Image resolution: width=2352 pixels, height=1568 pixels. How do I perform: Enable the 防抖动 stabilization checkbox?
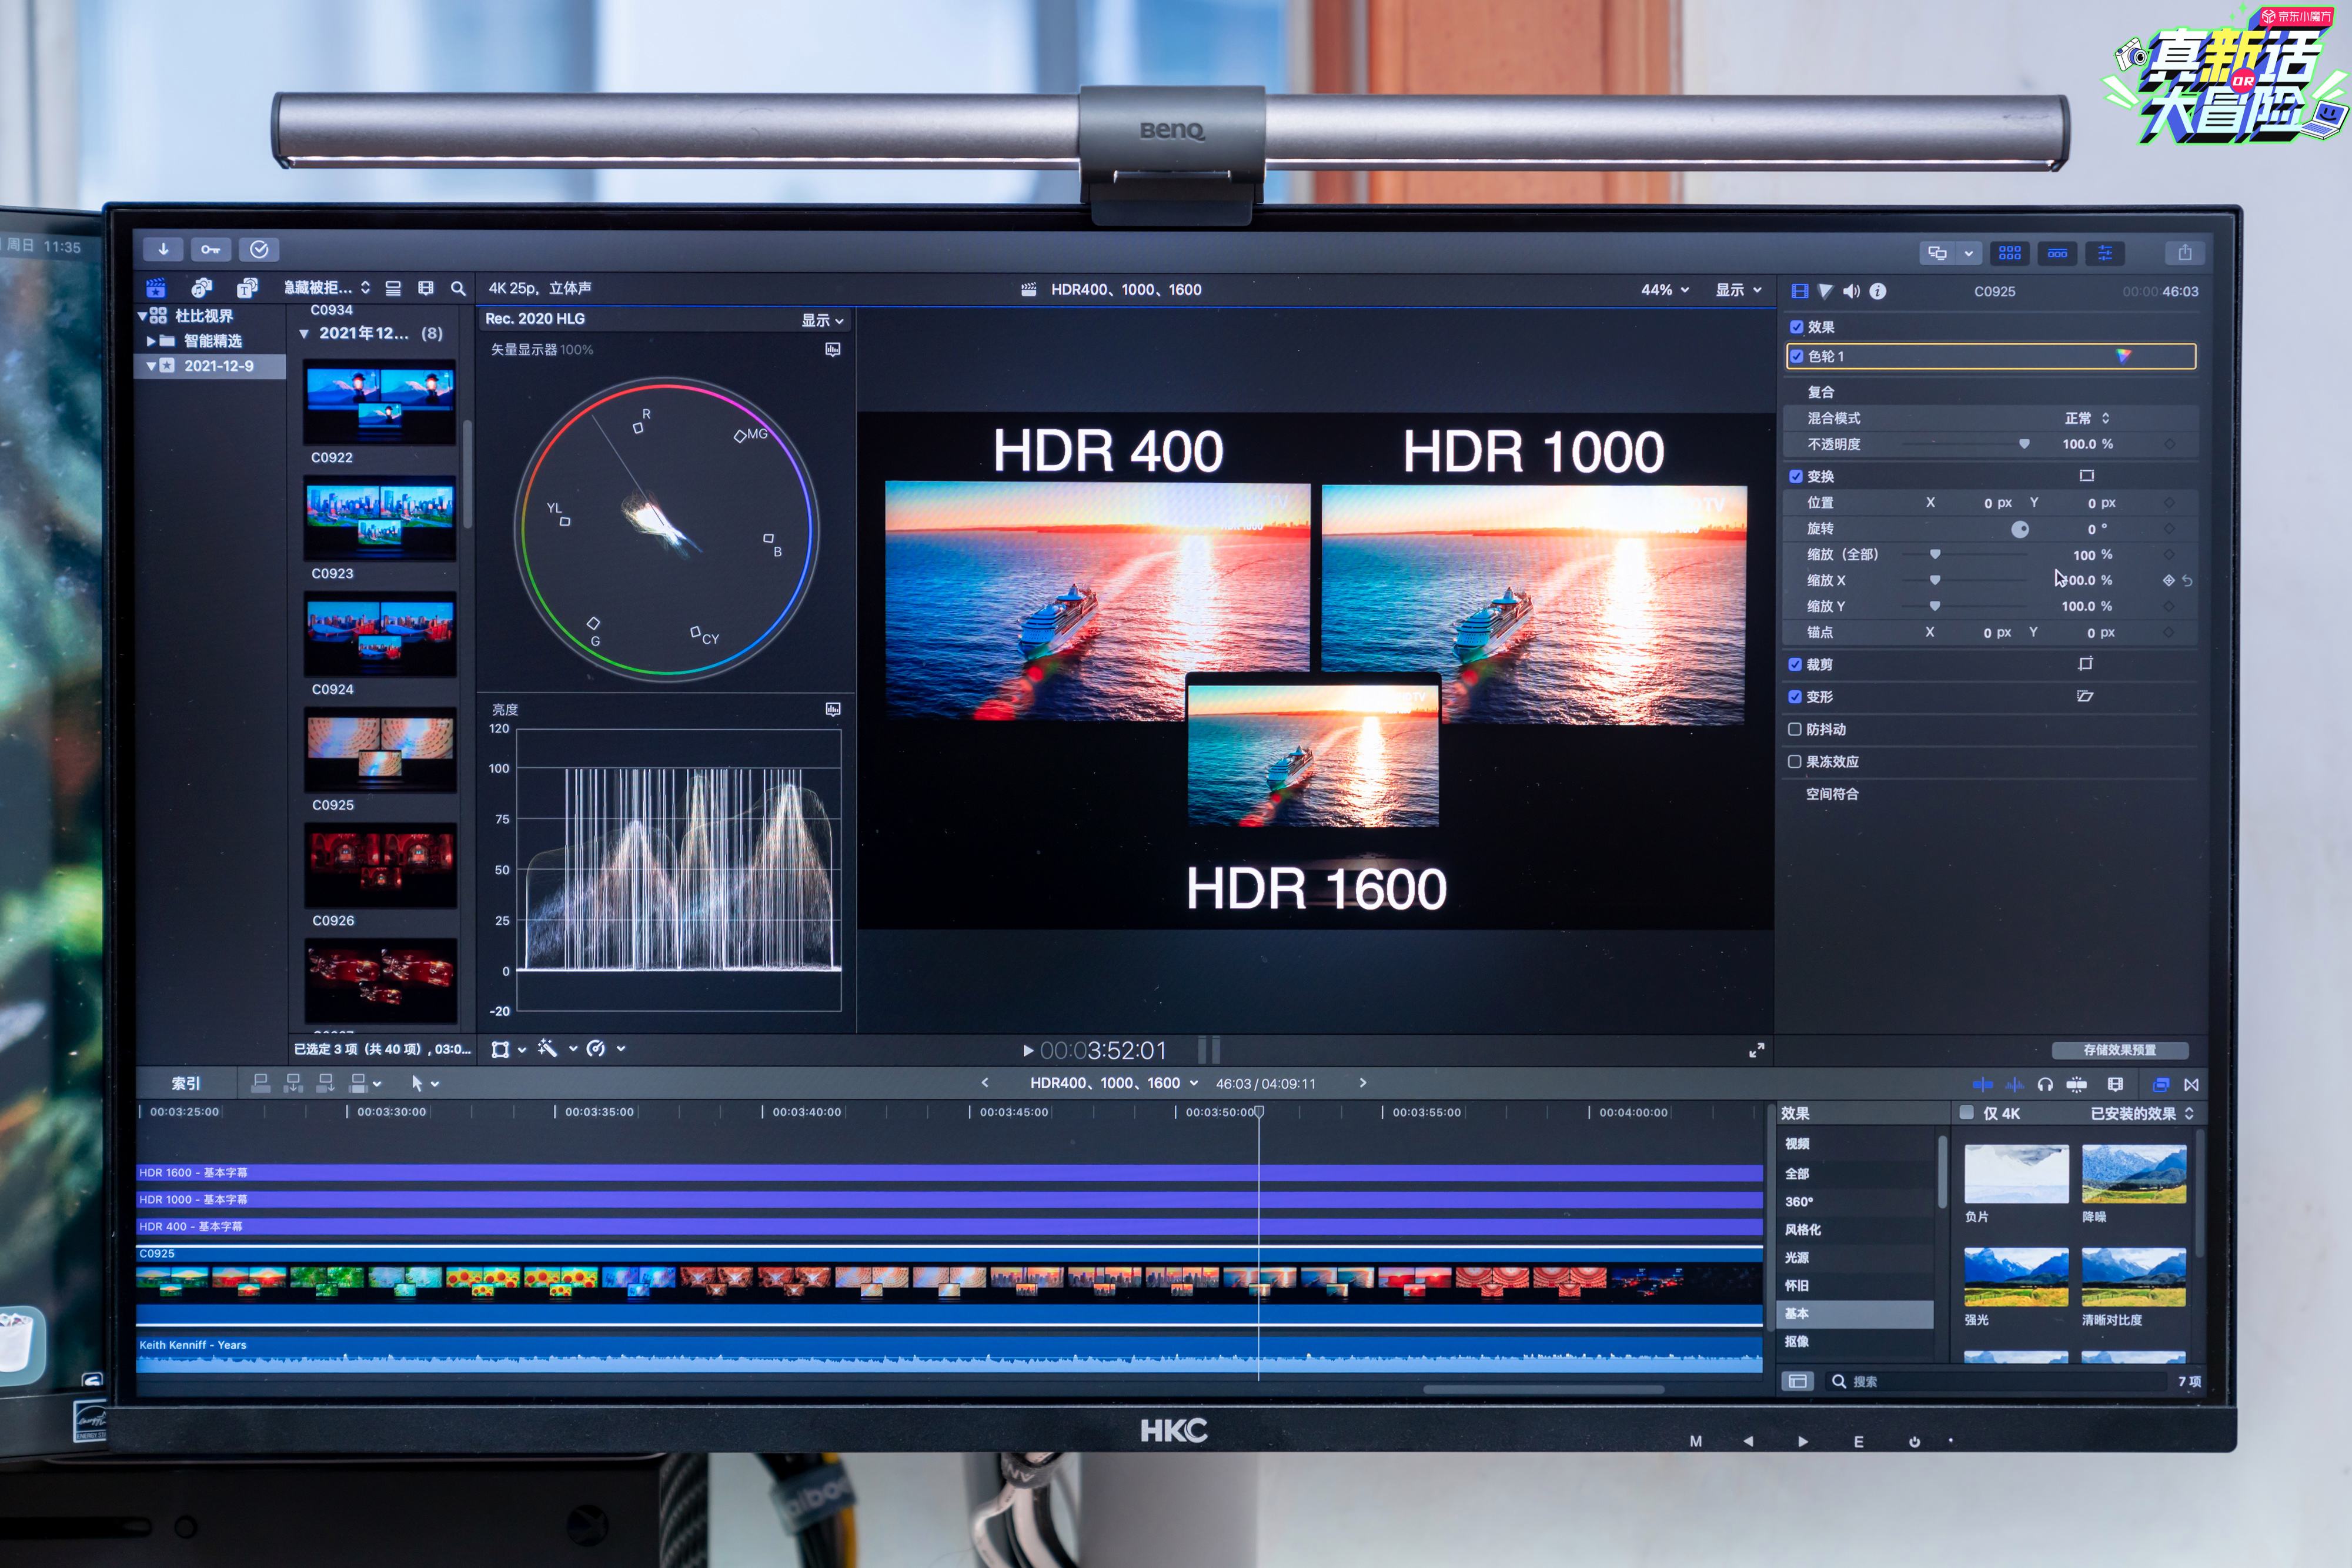click(1795, 729)
